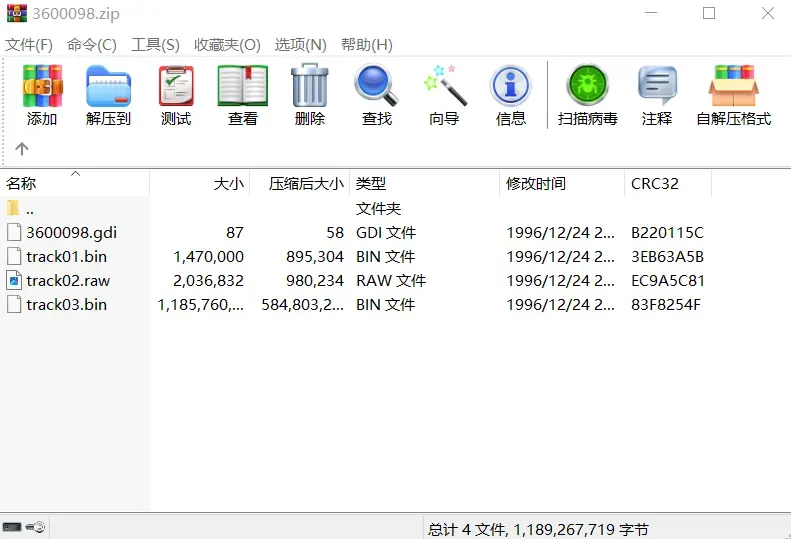This screenshot has width=791, height=539.
Task: Open the File (文件) menu
Action: (x=29, y=45)
